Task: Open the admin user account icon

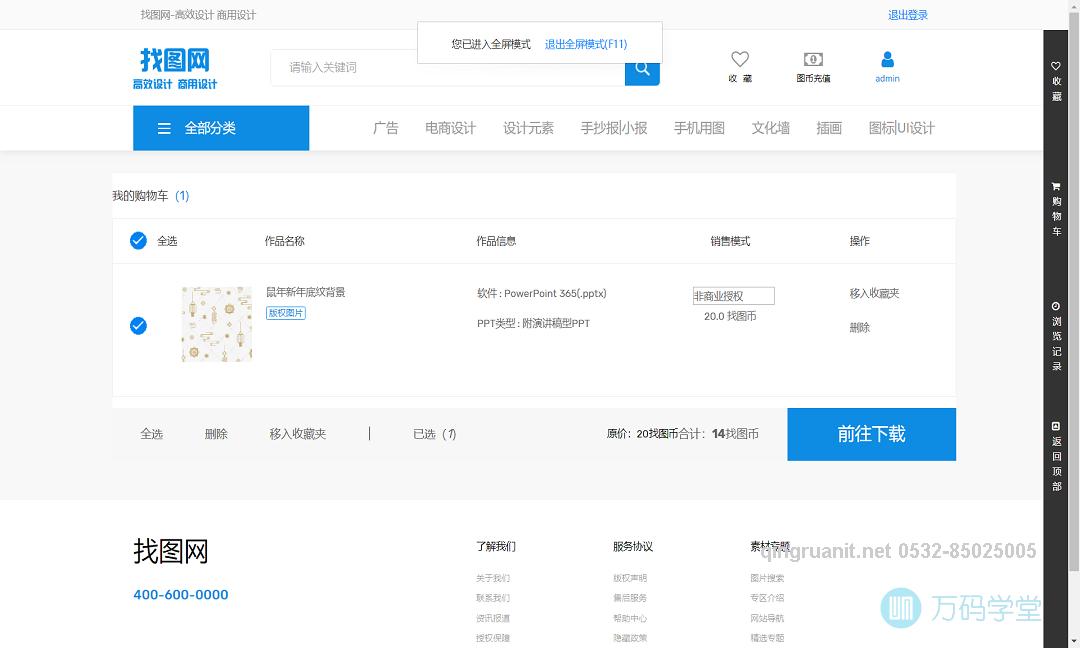Action: (887, 61)
